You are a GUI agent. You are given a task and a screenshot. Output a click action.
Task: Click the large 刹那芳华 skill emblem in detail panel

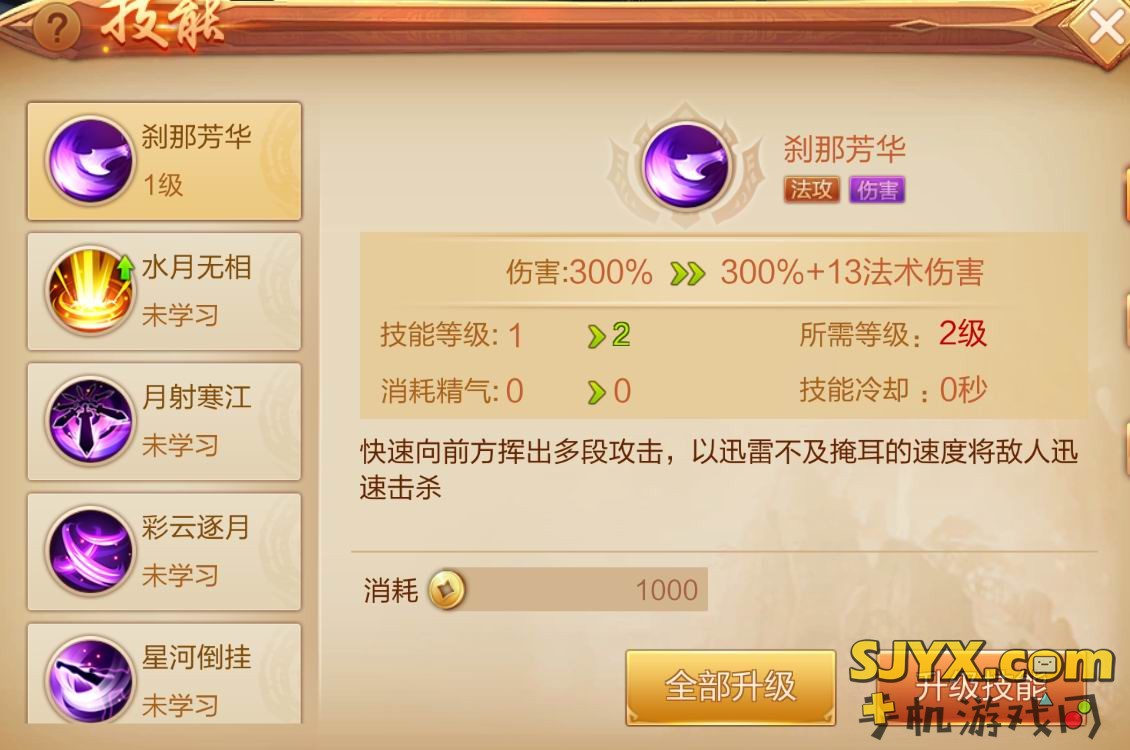click(x=686, y=165)
